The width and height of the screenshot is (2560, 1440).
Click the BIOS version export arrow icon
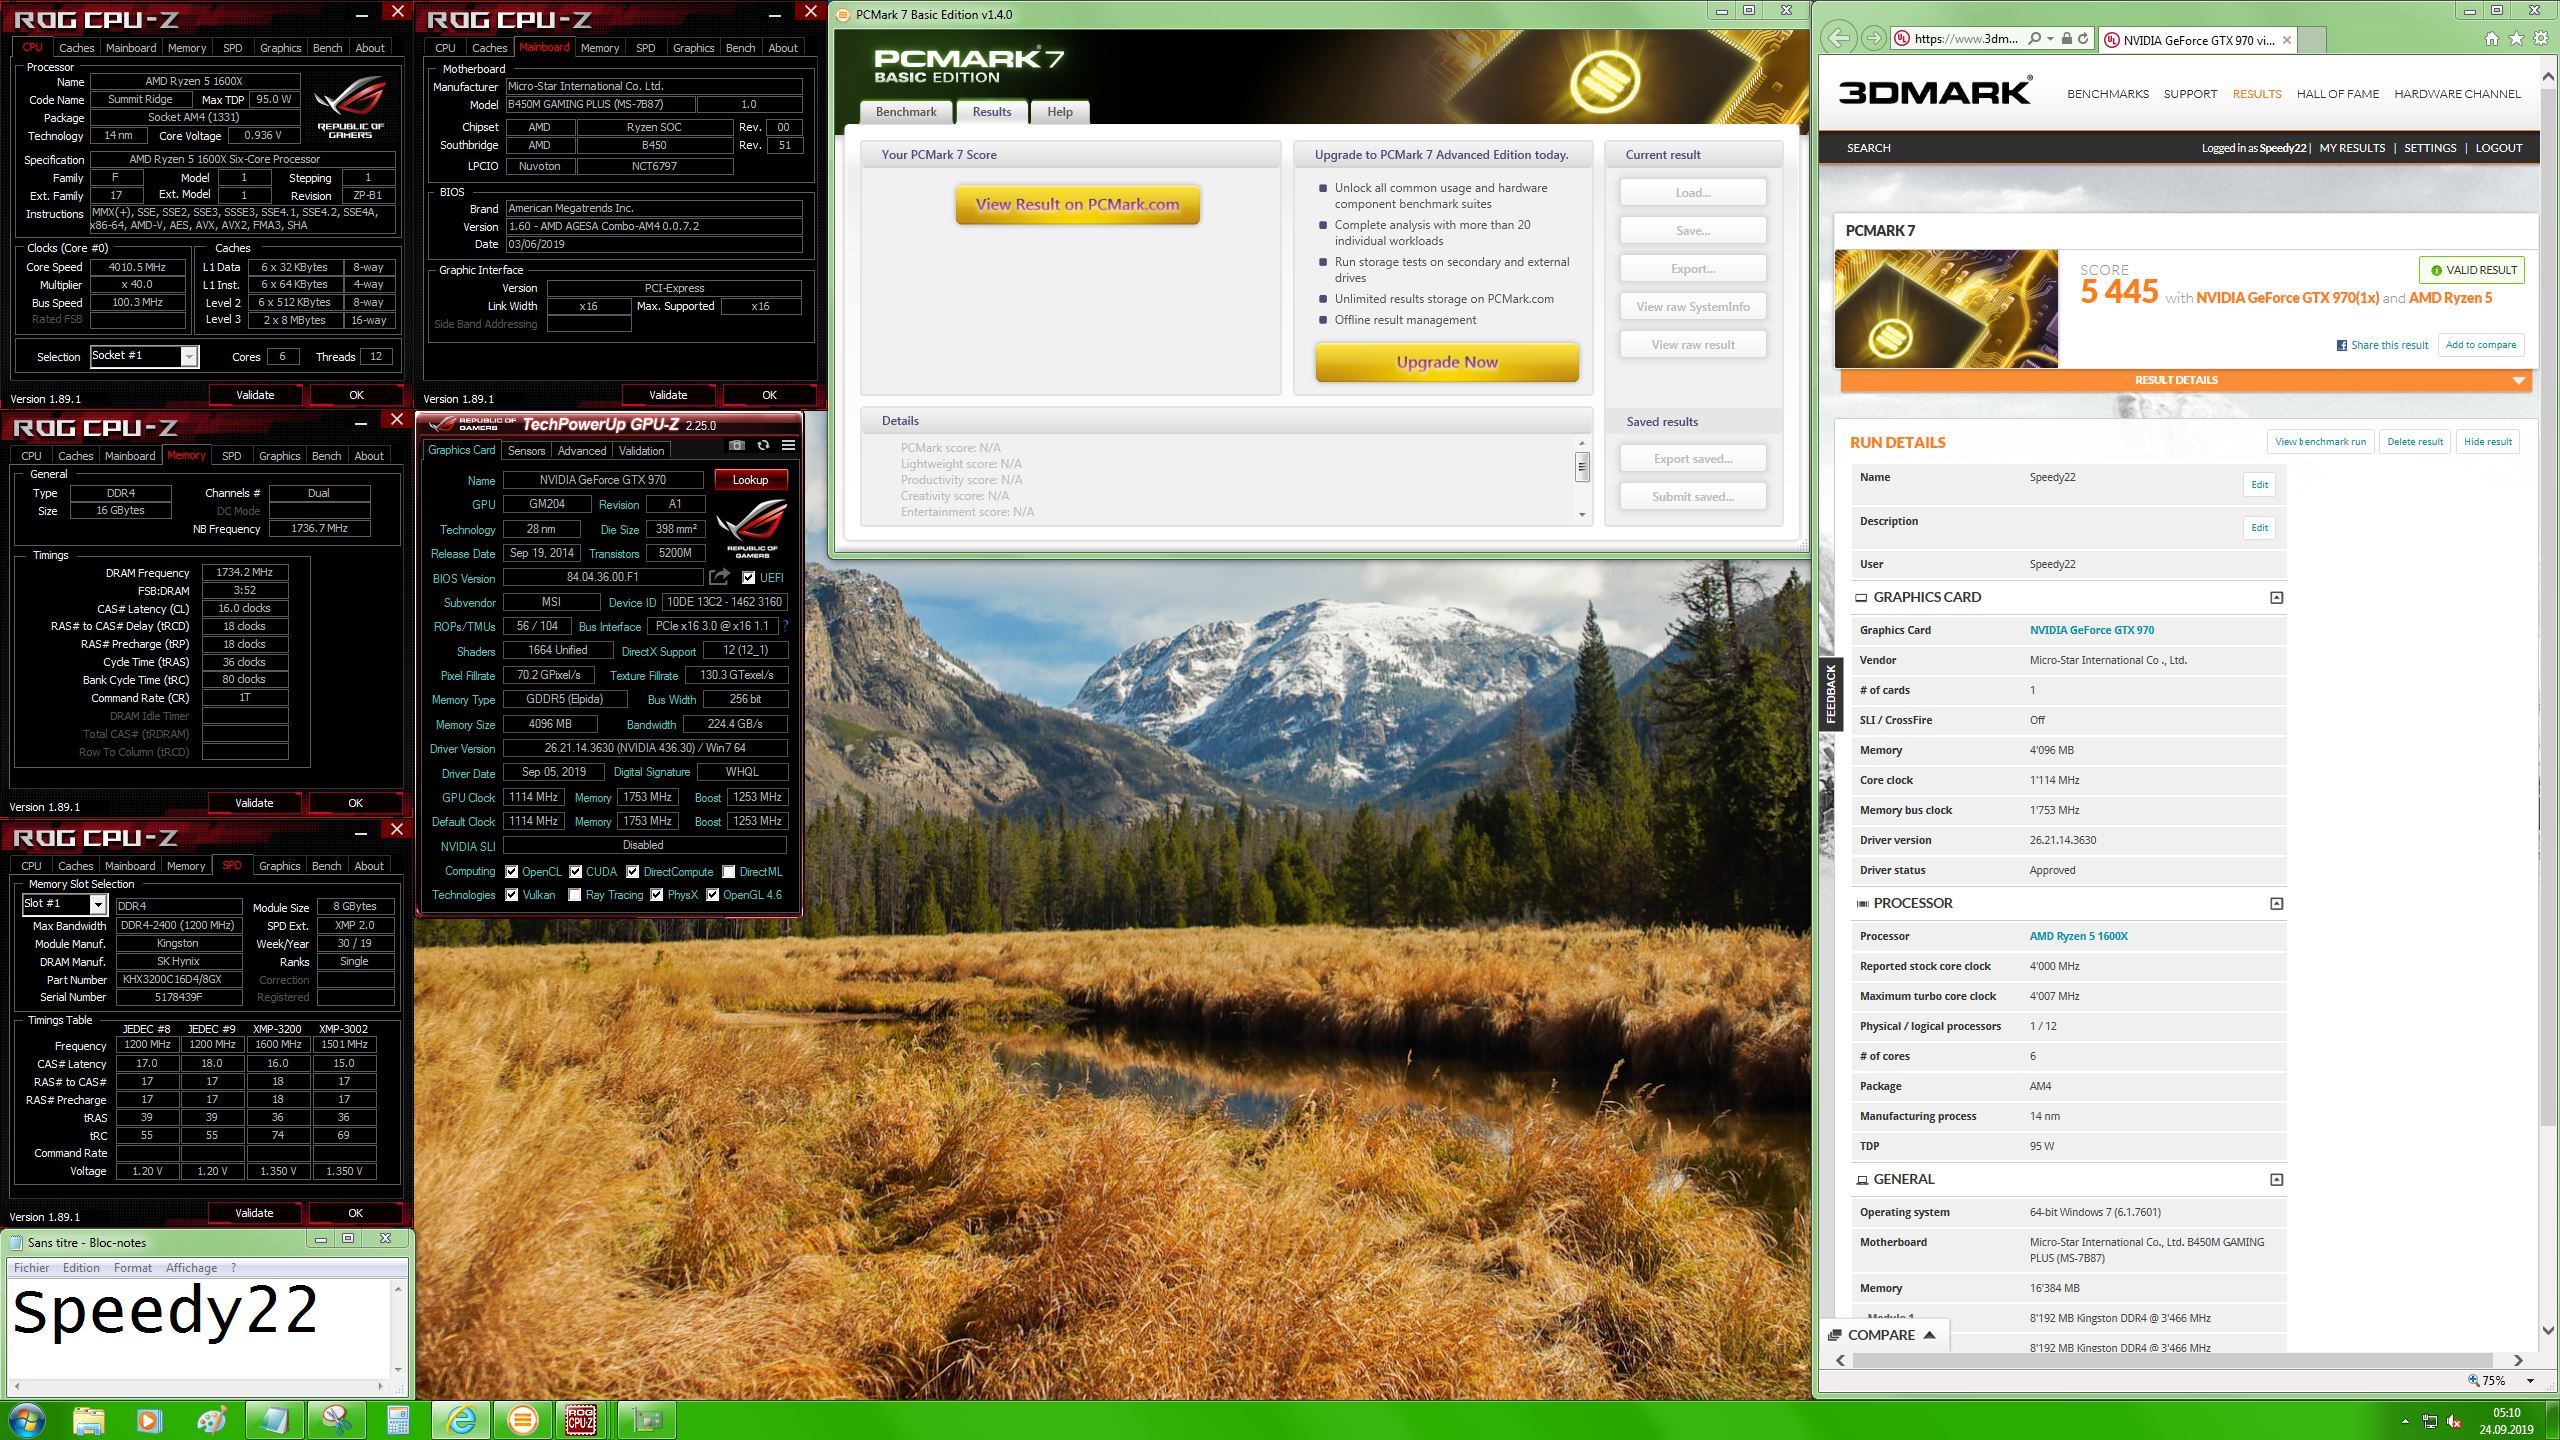pyautogui.click(x=719, y=577)
